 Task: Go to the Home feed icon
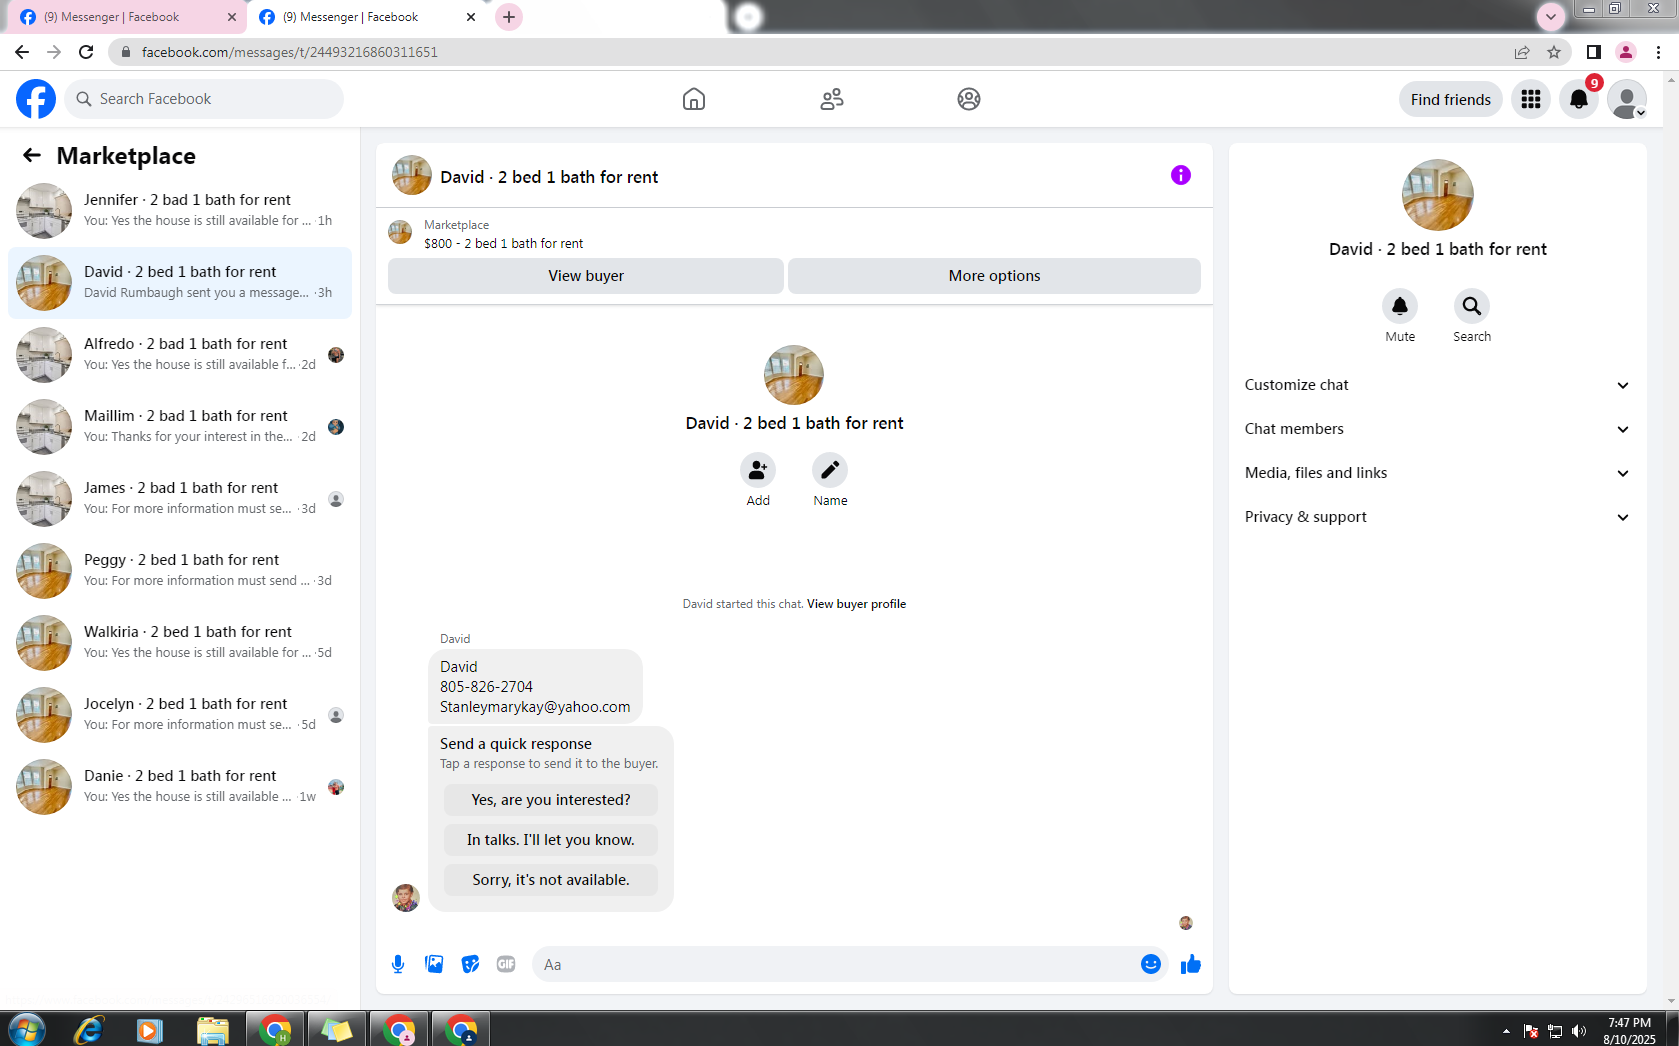(694, 99)
